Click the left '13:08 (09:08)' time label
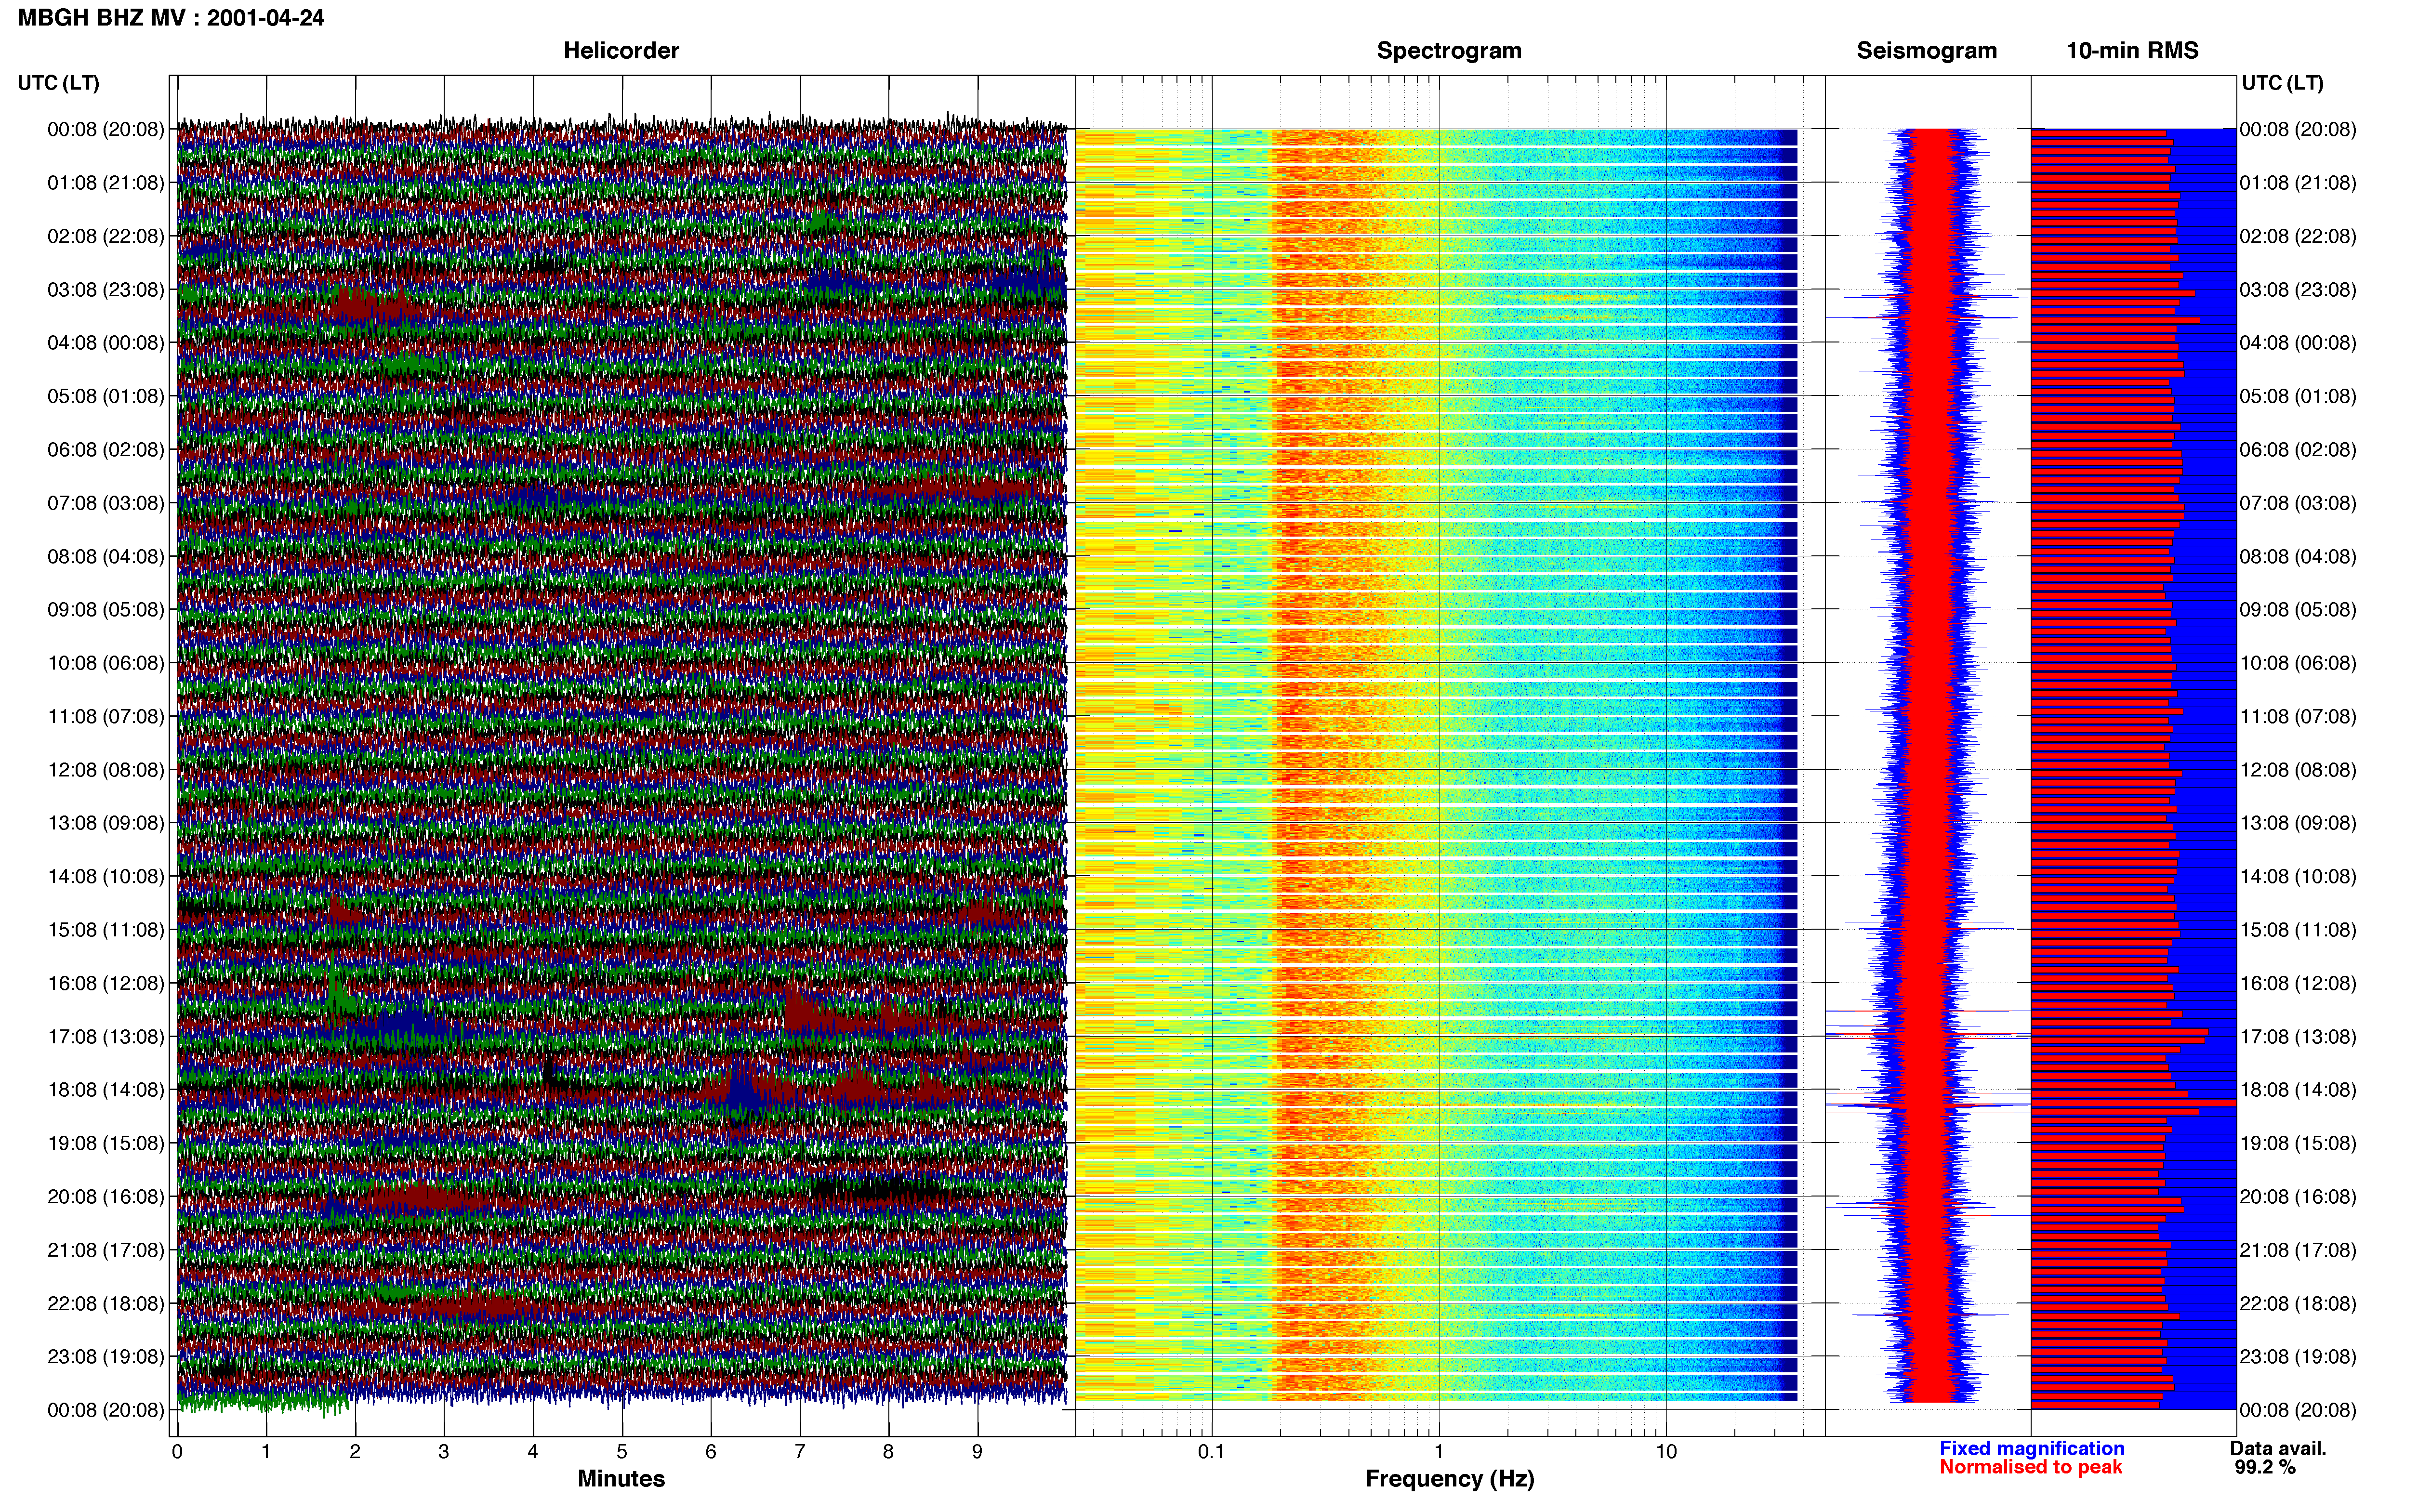 (x=105, y=823)
